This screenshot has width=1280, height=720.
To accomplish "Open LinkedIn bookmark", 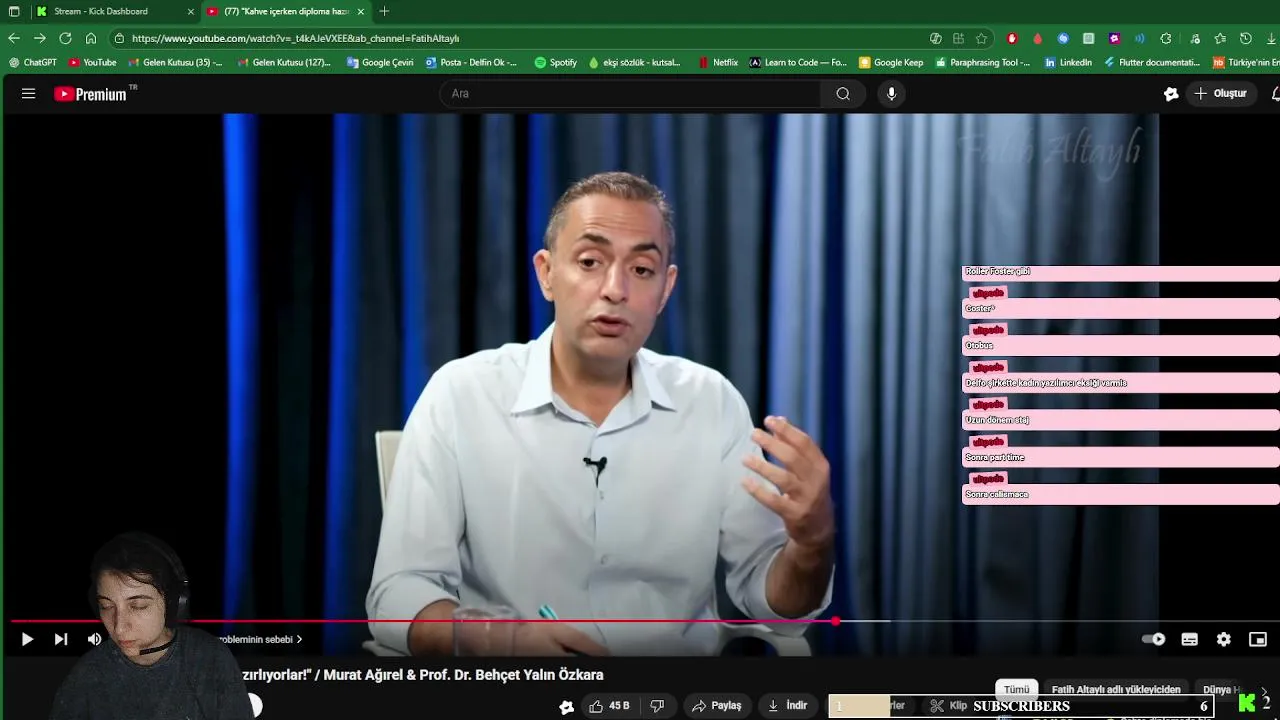I will pos(1068,62).
